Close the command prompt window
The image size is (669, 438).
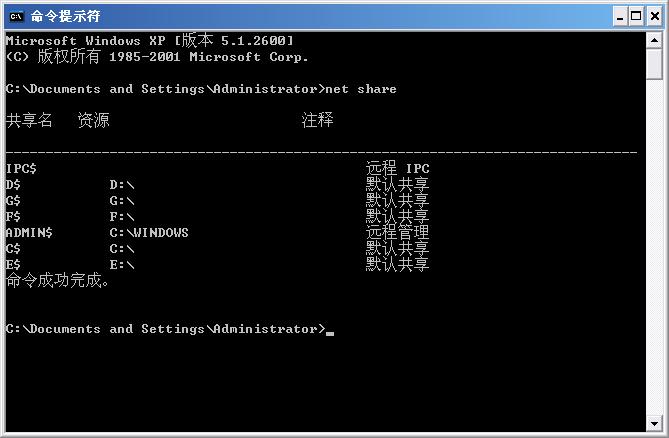(652, 16)
